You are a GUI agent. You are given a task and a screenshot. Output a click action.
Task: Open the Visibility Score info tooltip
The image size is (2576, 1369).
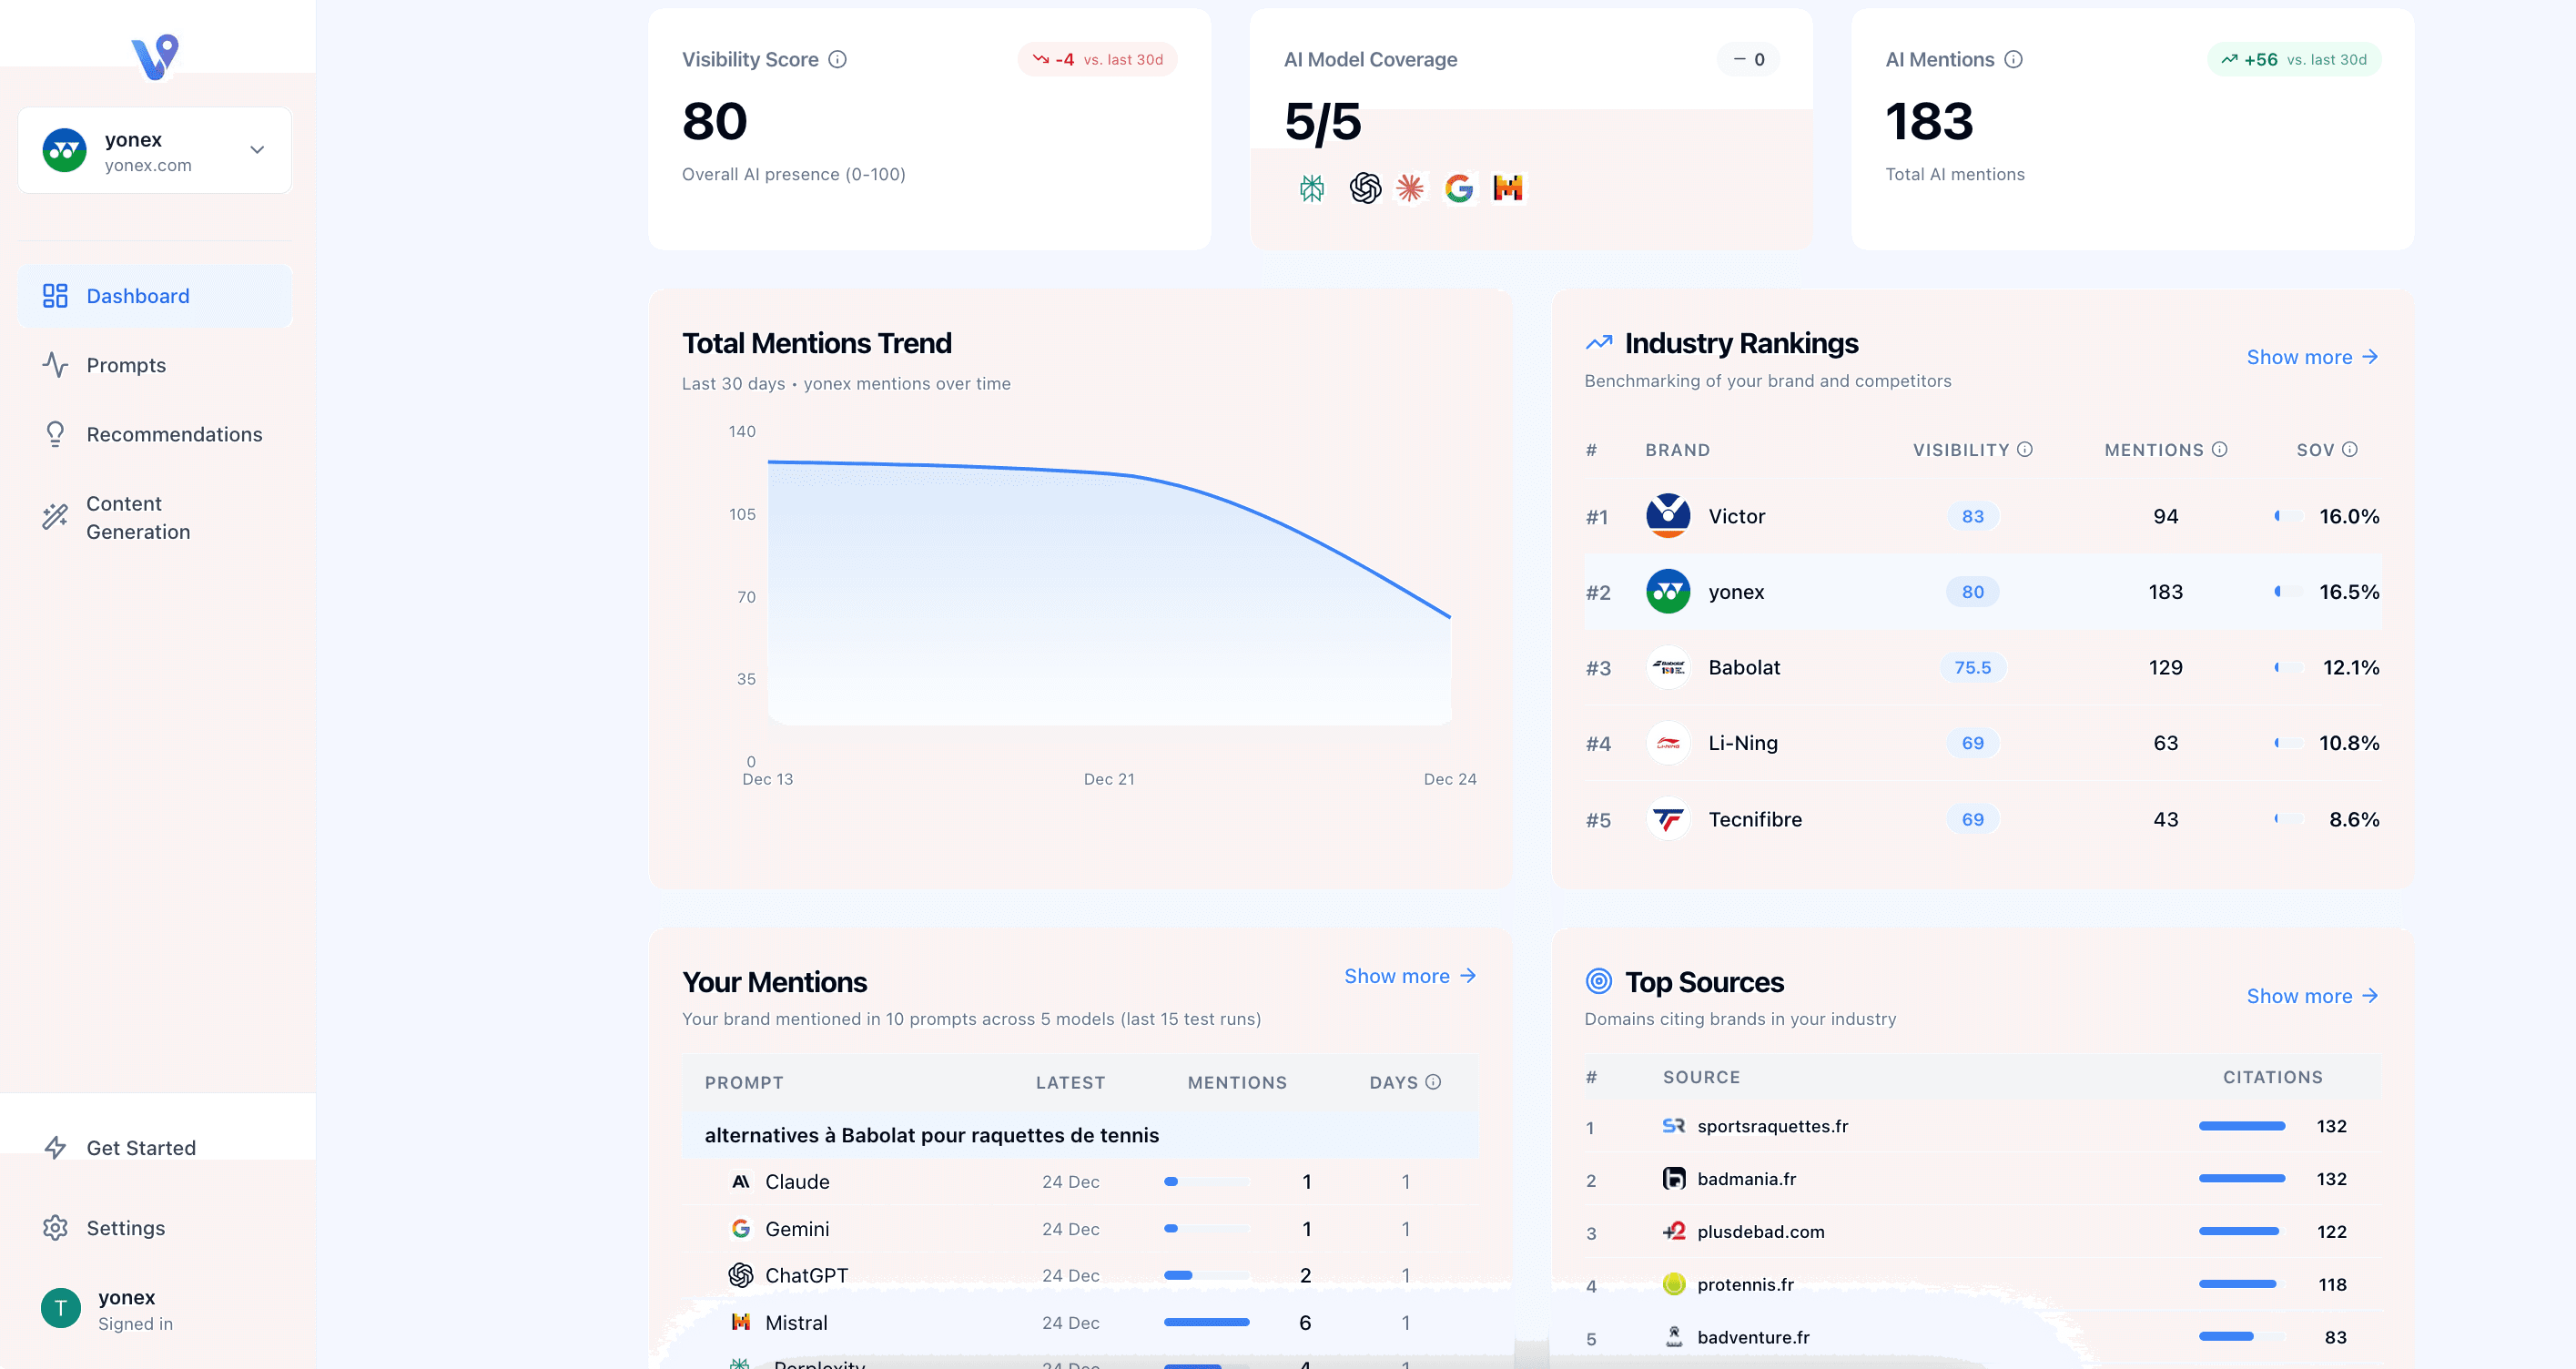[x=837, y=58]
